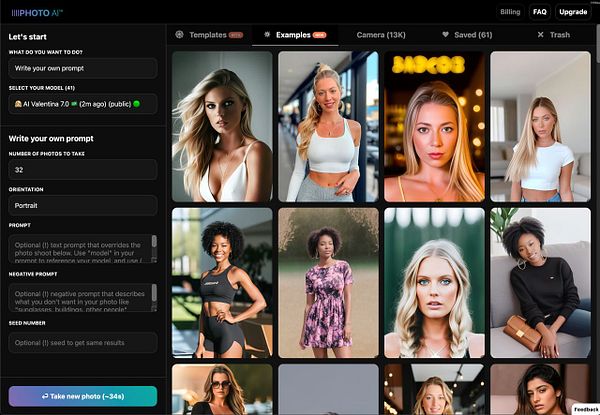Viewport: 600px width, 415px height.
Task: Open the dark-haired woman photo in bottom row
Action: [540, 389]
